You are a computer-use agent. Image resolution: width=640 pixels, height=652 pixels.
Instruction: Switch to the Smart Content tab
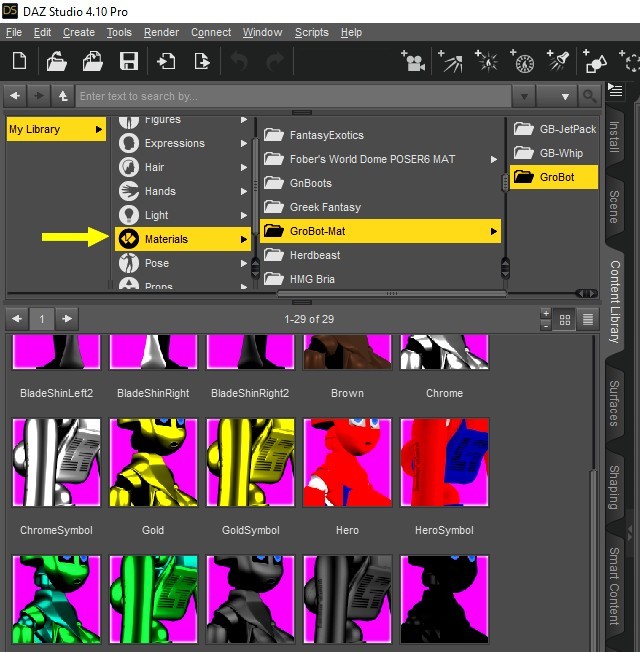pyautogui.click(x=614, y=586)
